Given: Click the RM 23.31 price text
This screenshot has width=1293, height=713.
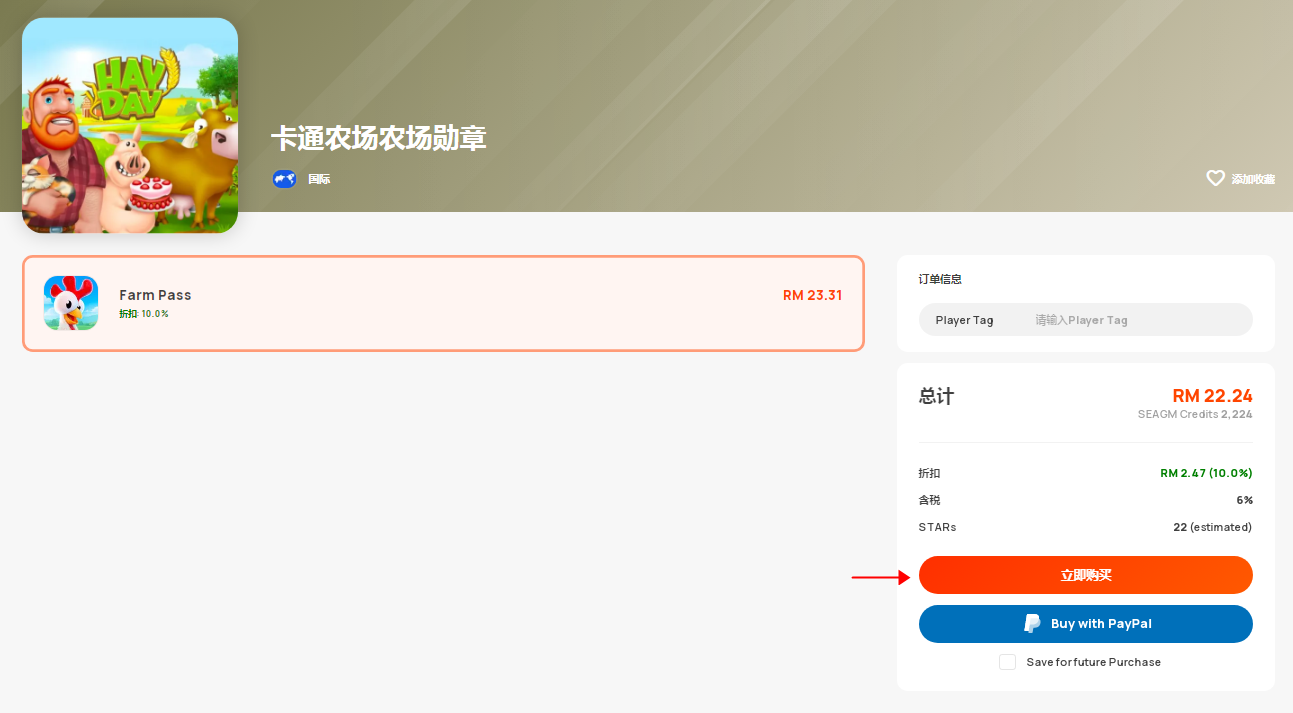Looking at the screenshot, I should 812,295.
